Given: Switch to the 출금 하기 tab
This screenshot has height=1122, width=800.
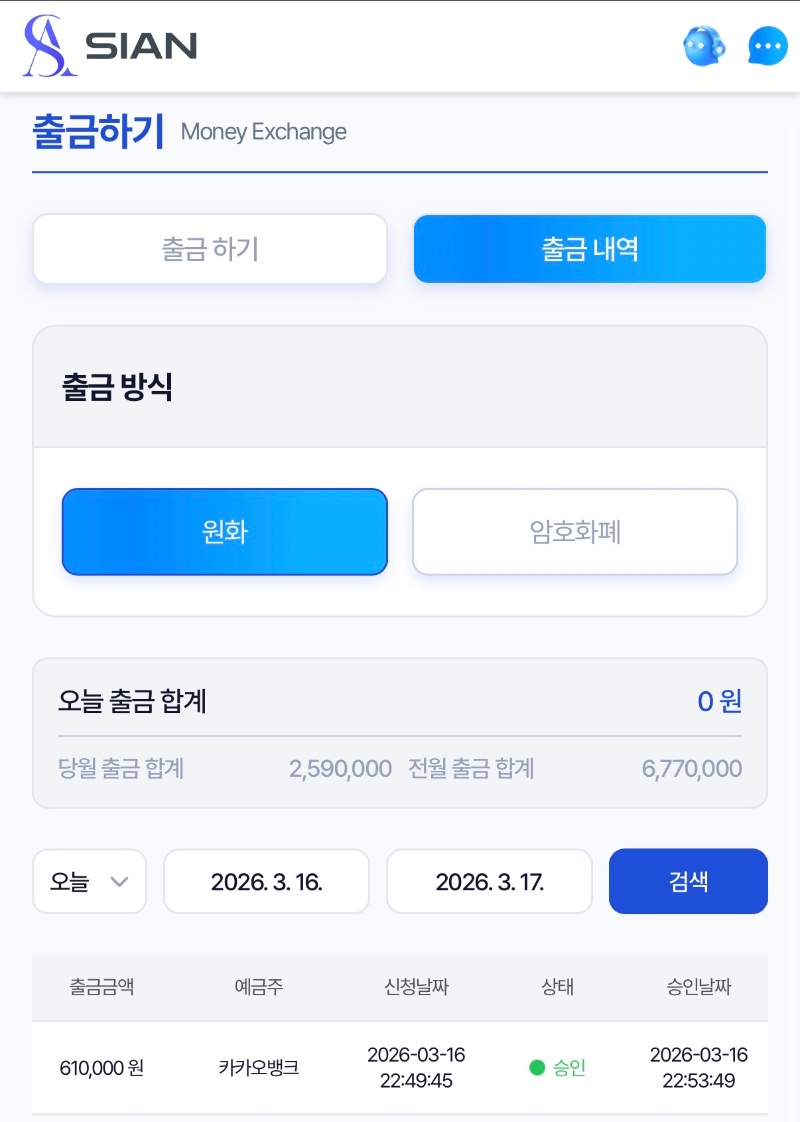Looking at the screenshot, I should coord(210,249).
